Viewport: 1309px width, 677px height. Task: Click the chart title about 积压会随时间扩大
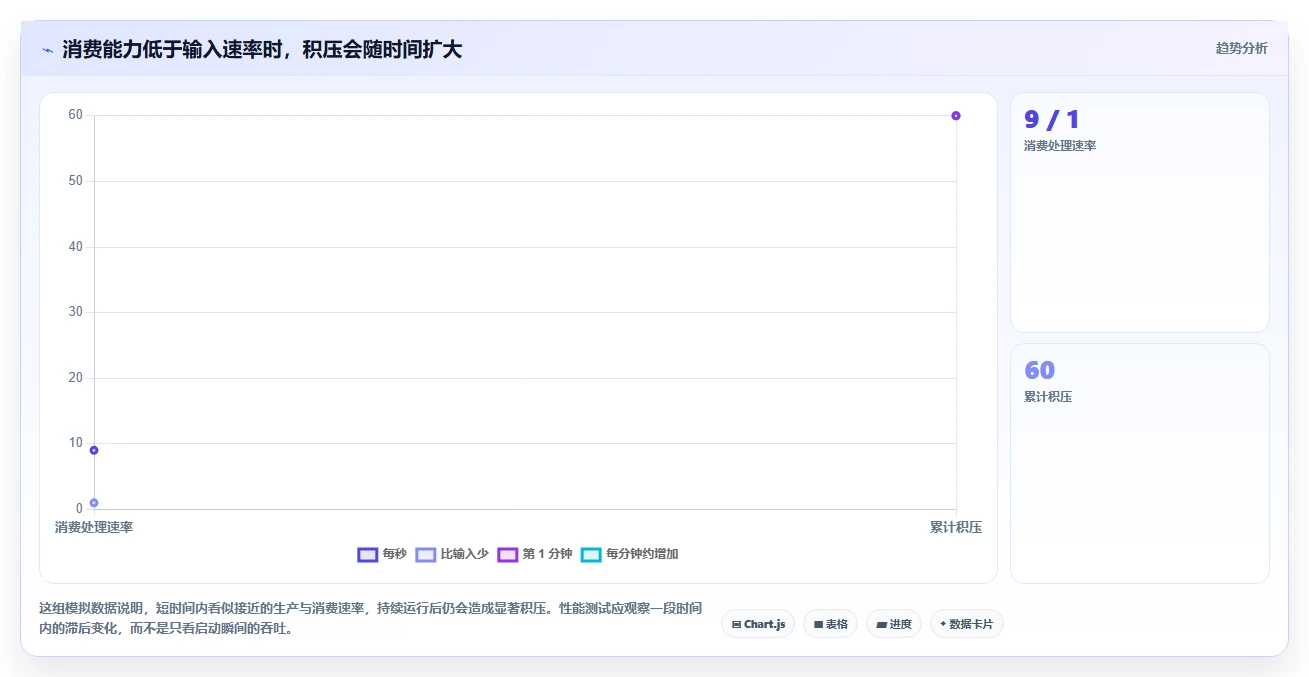[262, 49]
